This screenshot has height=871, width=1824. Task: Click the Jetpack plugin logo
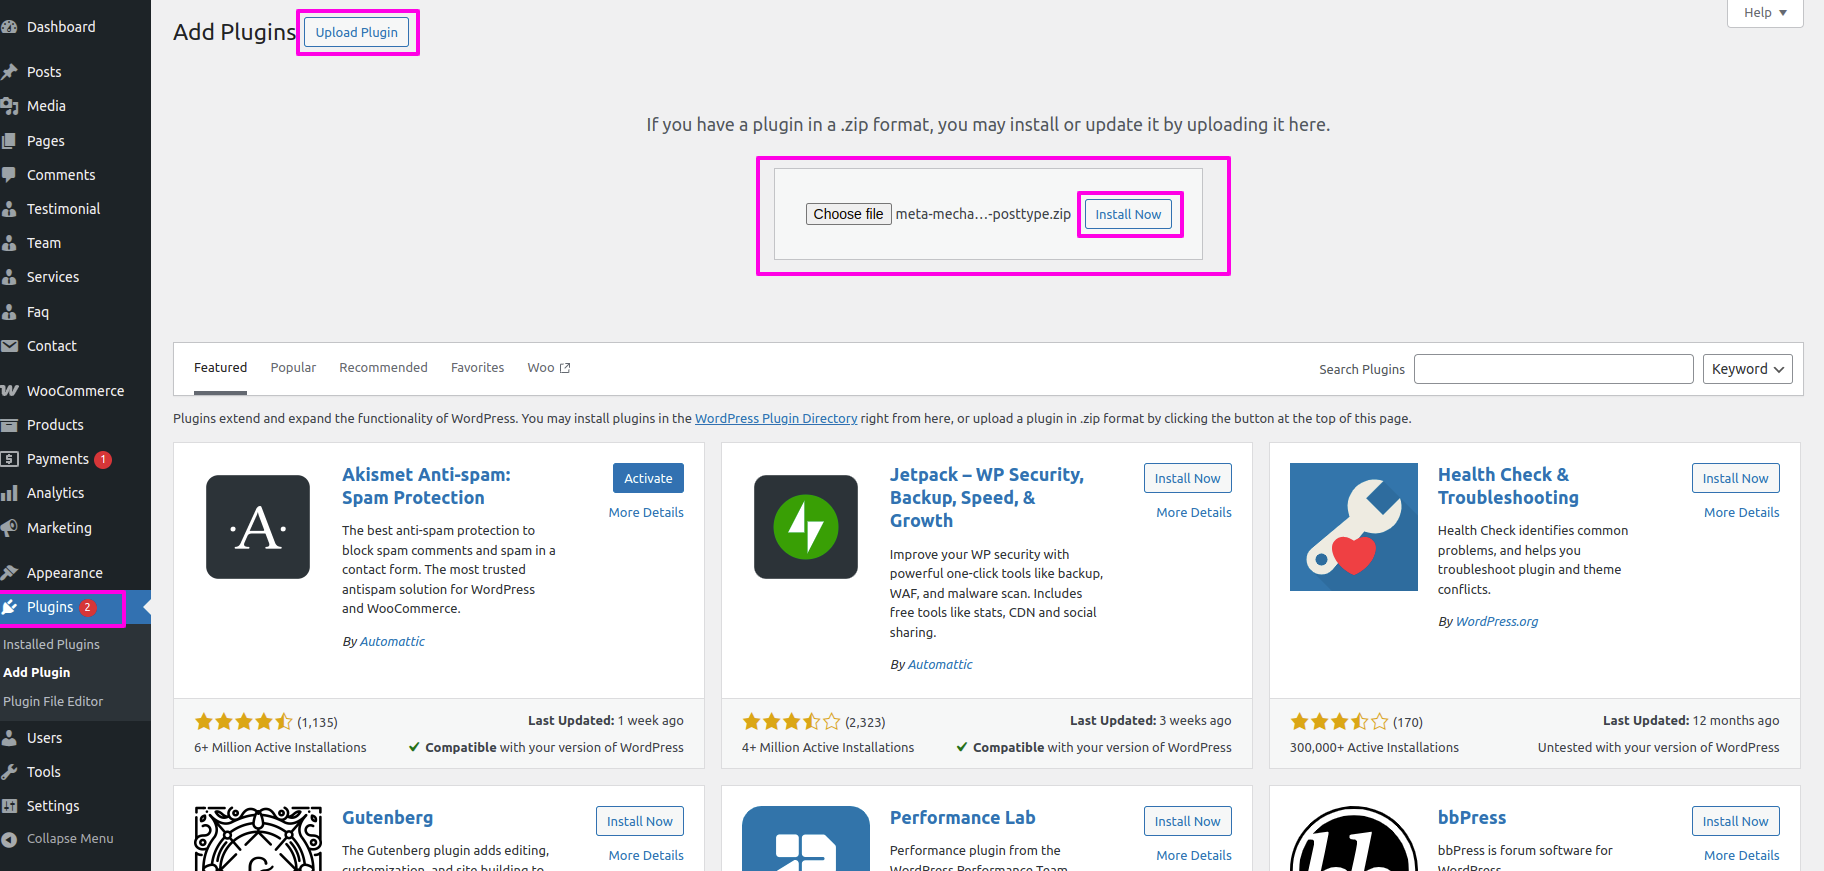(x=806, y=527)
